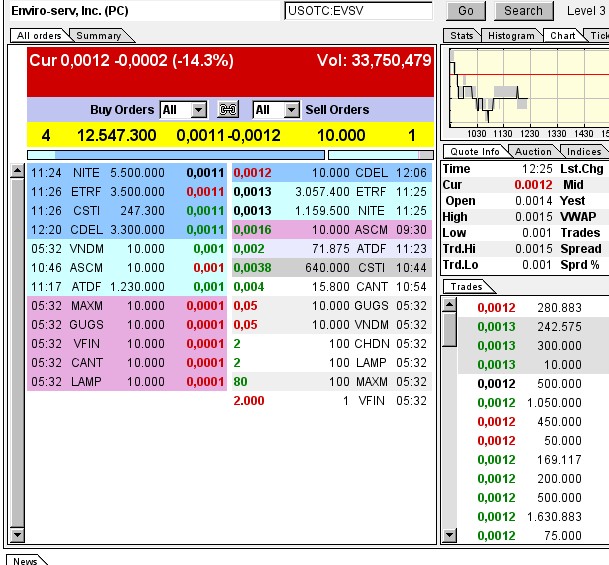Focus the USOTC:EVSV symbol input field
This screenshot has height=565, width=609.
point(358,11)
